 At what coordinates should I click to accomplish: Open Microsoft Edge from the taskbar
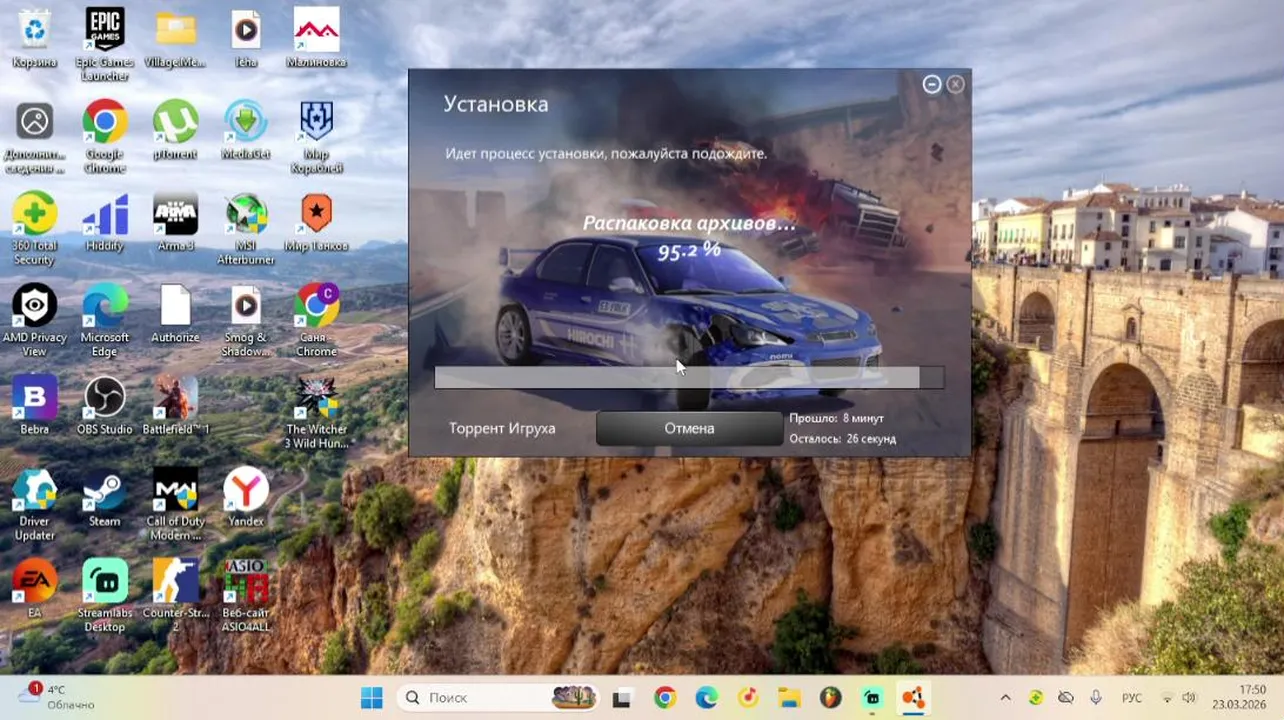click(706, 697)
